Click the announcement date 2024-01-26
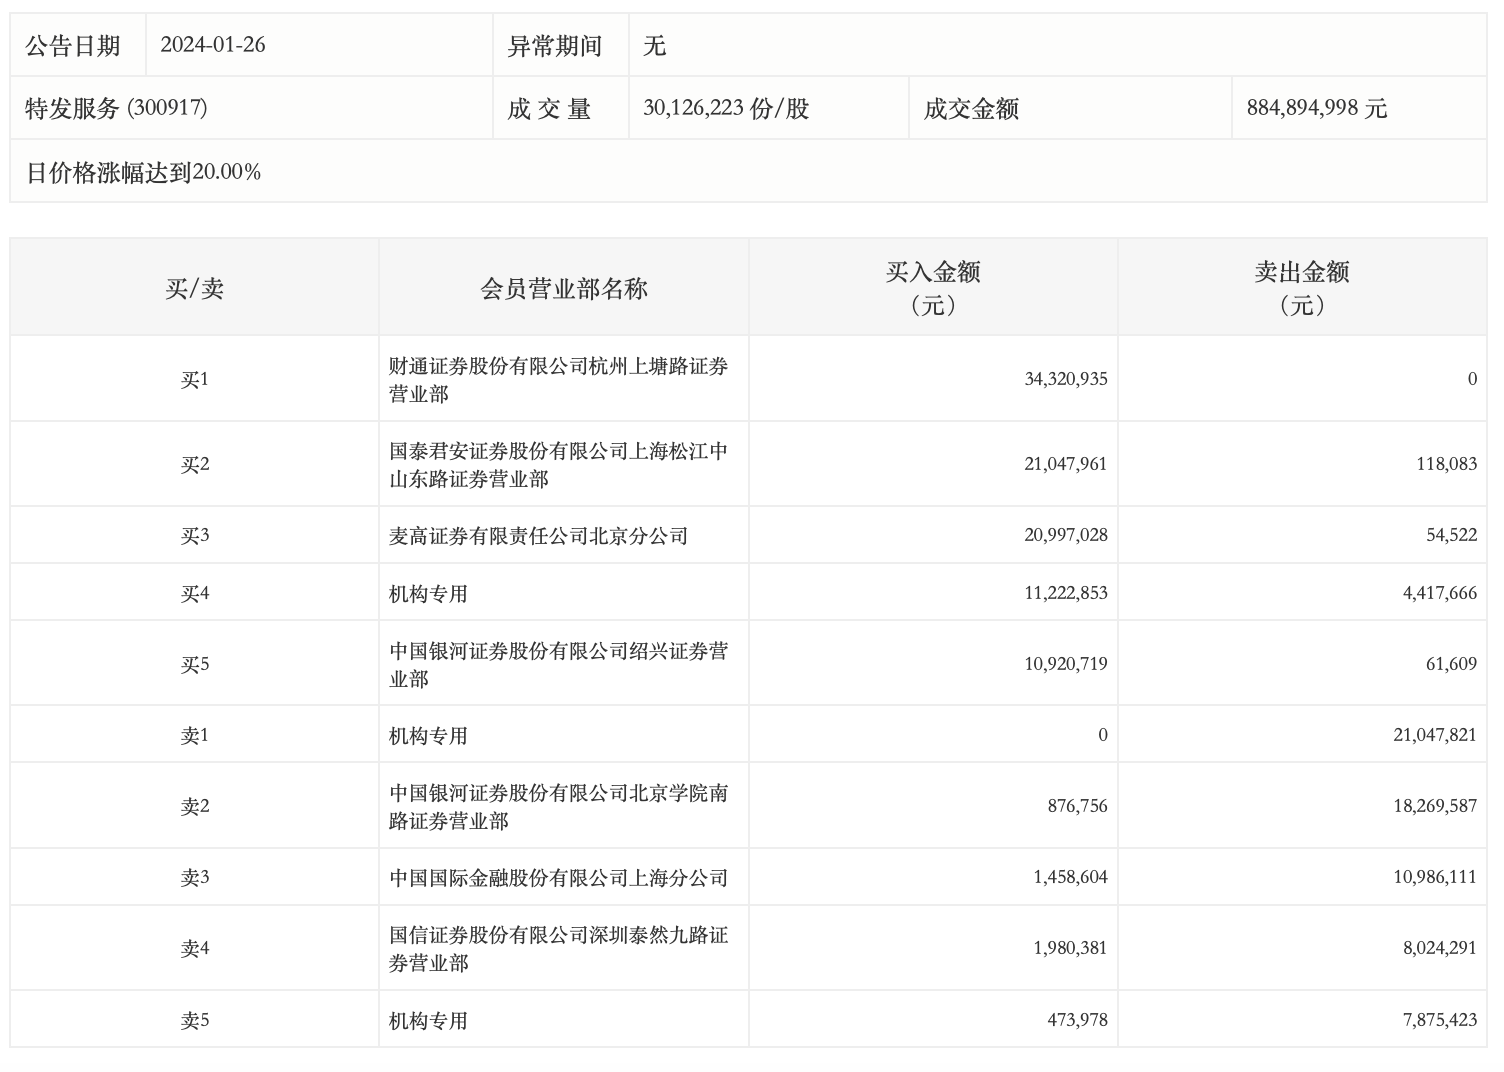1504x1072 pixels. (213, 45)
